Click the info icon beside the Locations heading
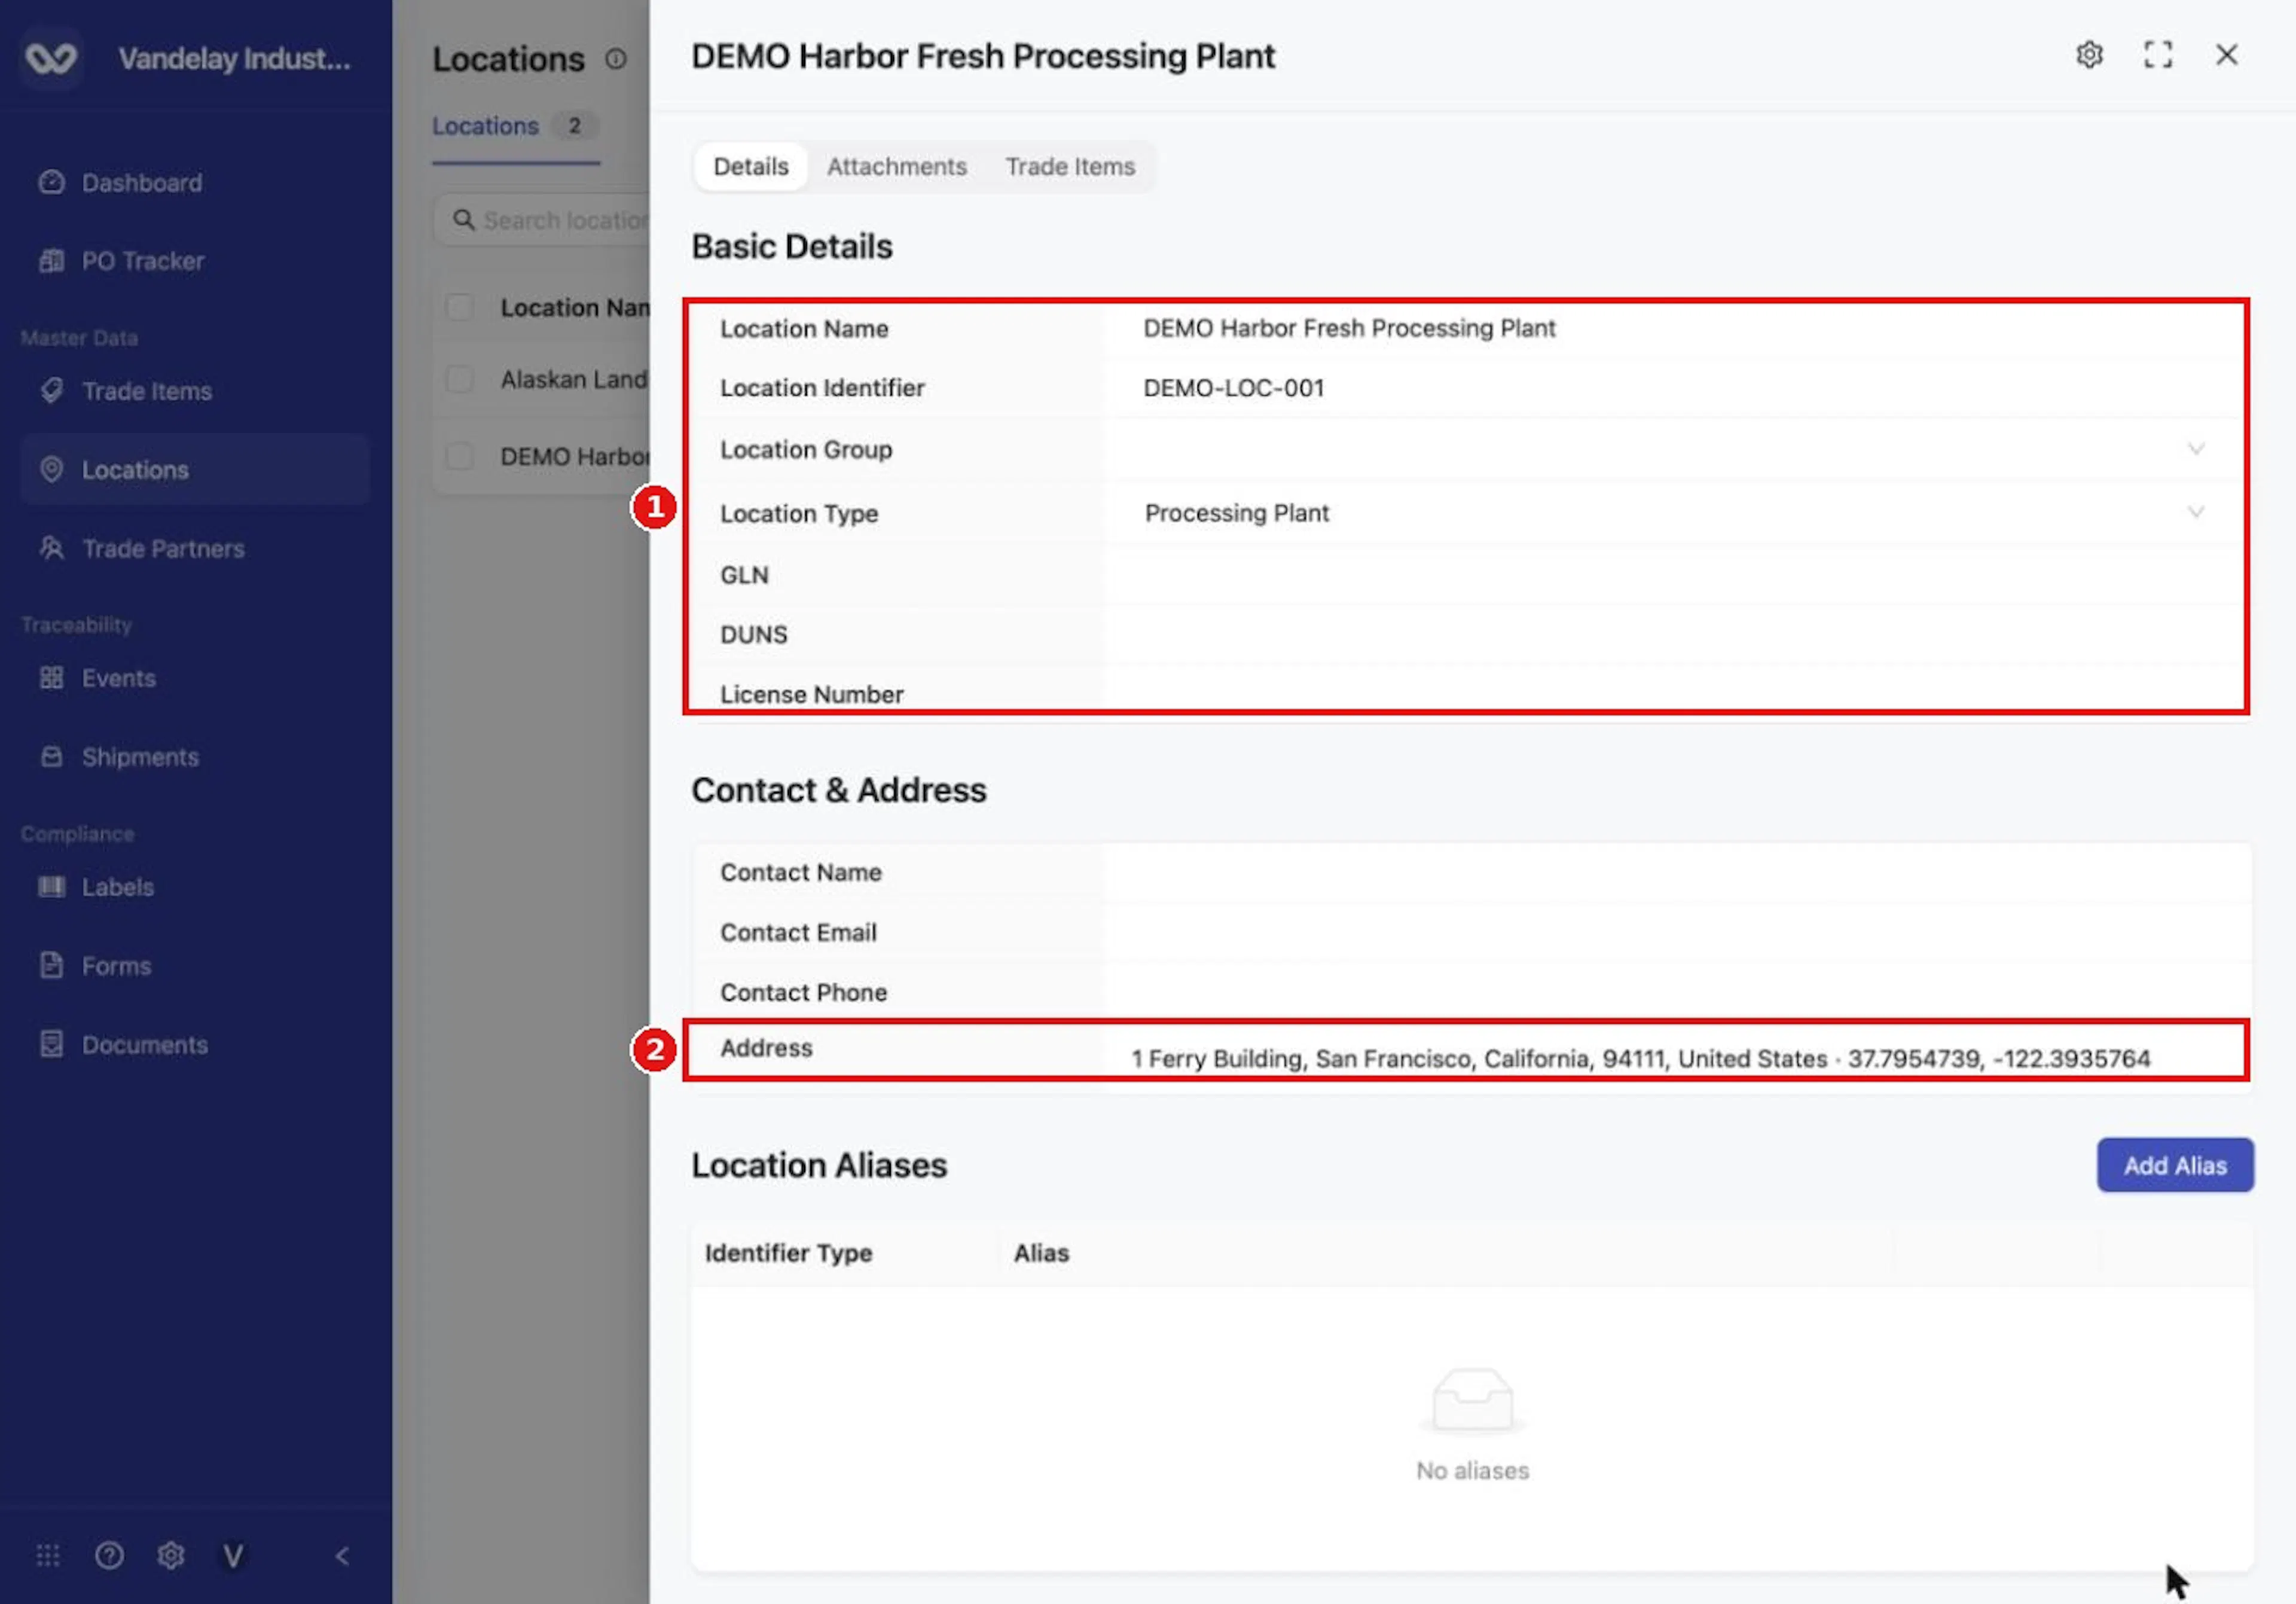This screenshot has width=2296, height=1604. point(616,59)
